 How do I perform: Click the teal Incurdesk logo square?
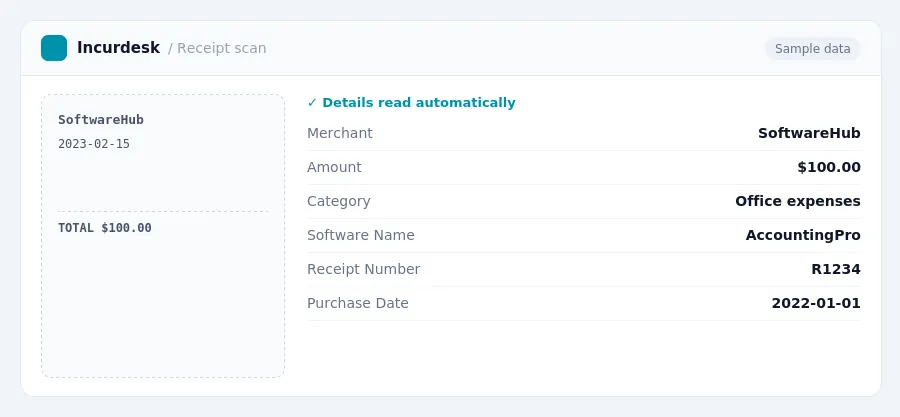[54, 48]
